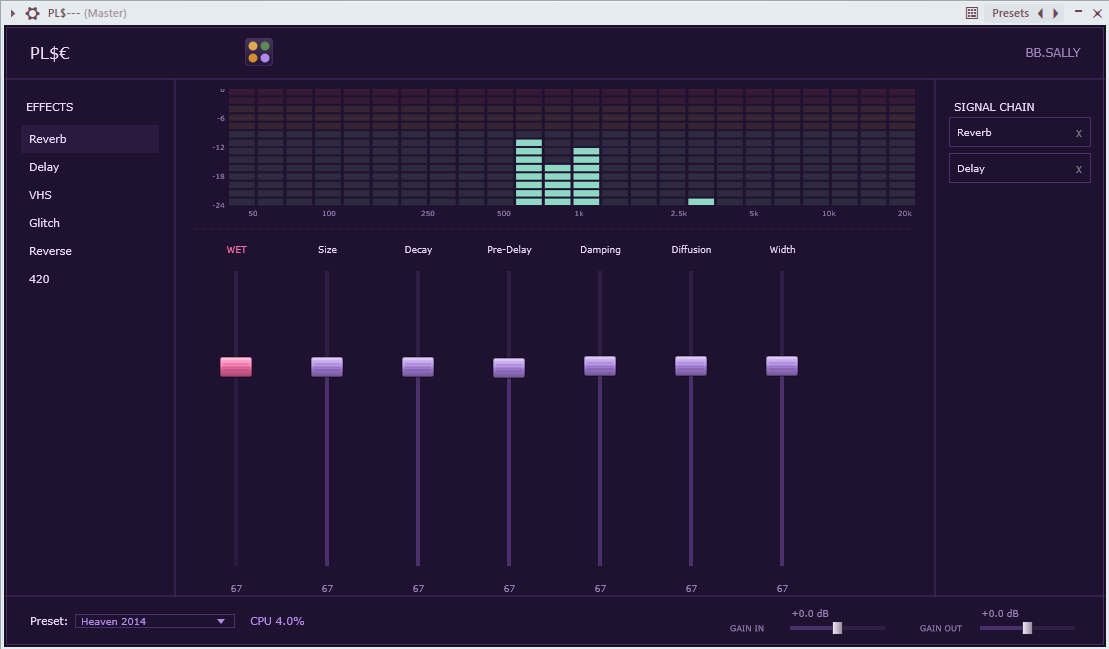
Task: Close the plugin window
Action: [1097, 13]
